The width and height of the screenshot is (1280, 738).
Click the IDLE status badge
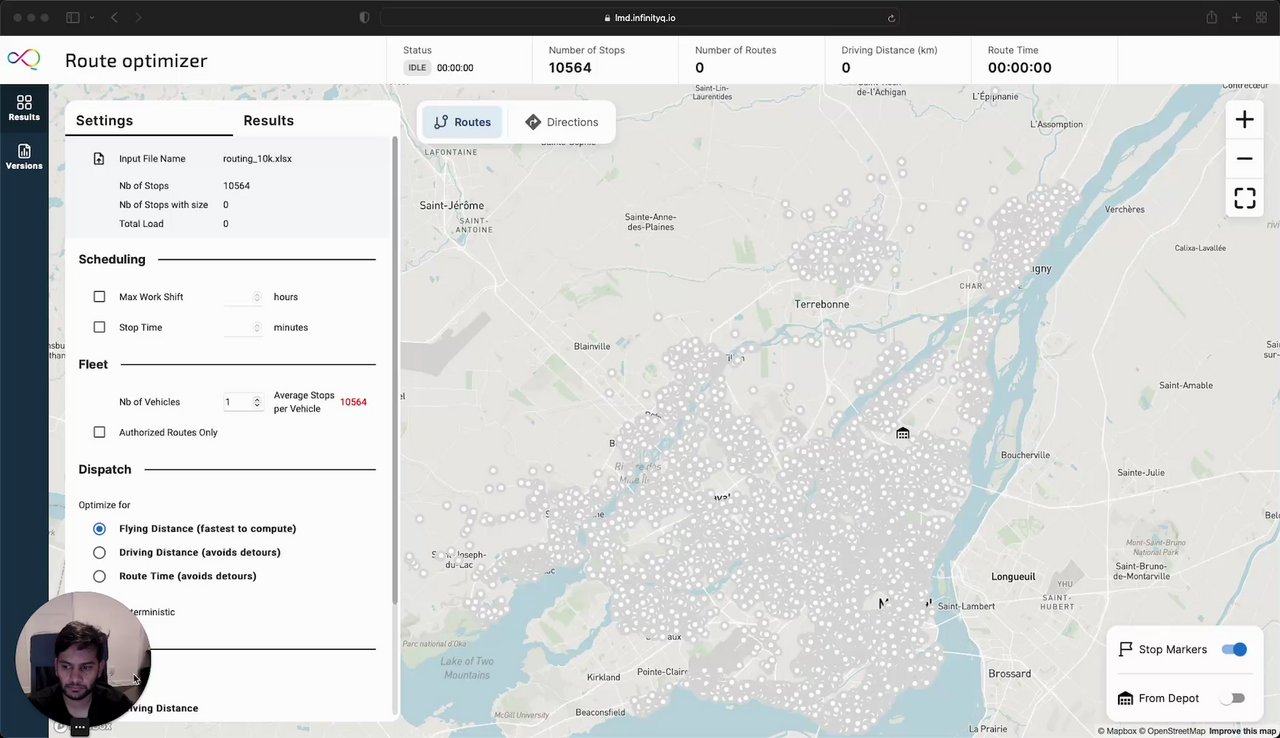pos(417,68)
